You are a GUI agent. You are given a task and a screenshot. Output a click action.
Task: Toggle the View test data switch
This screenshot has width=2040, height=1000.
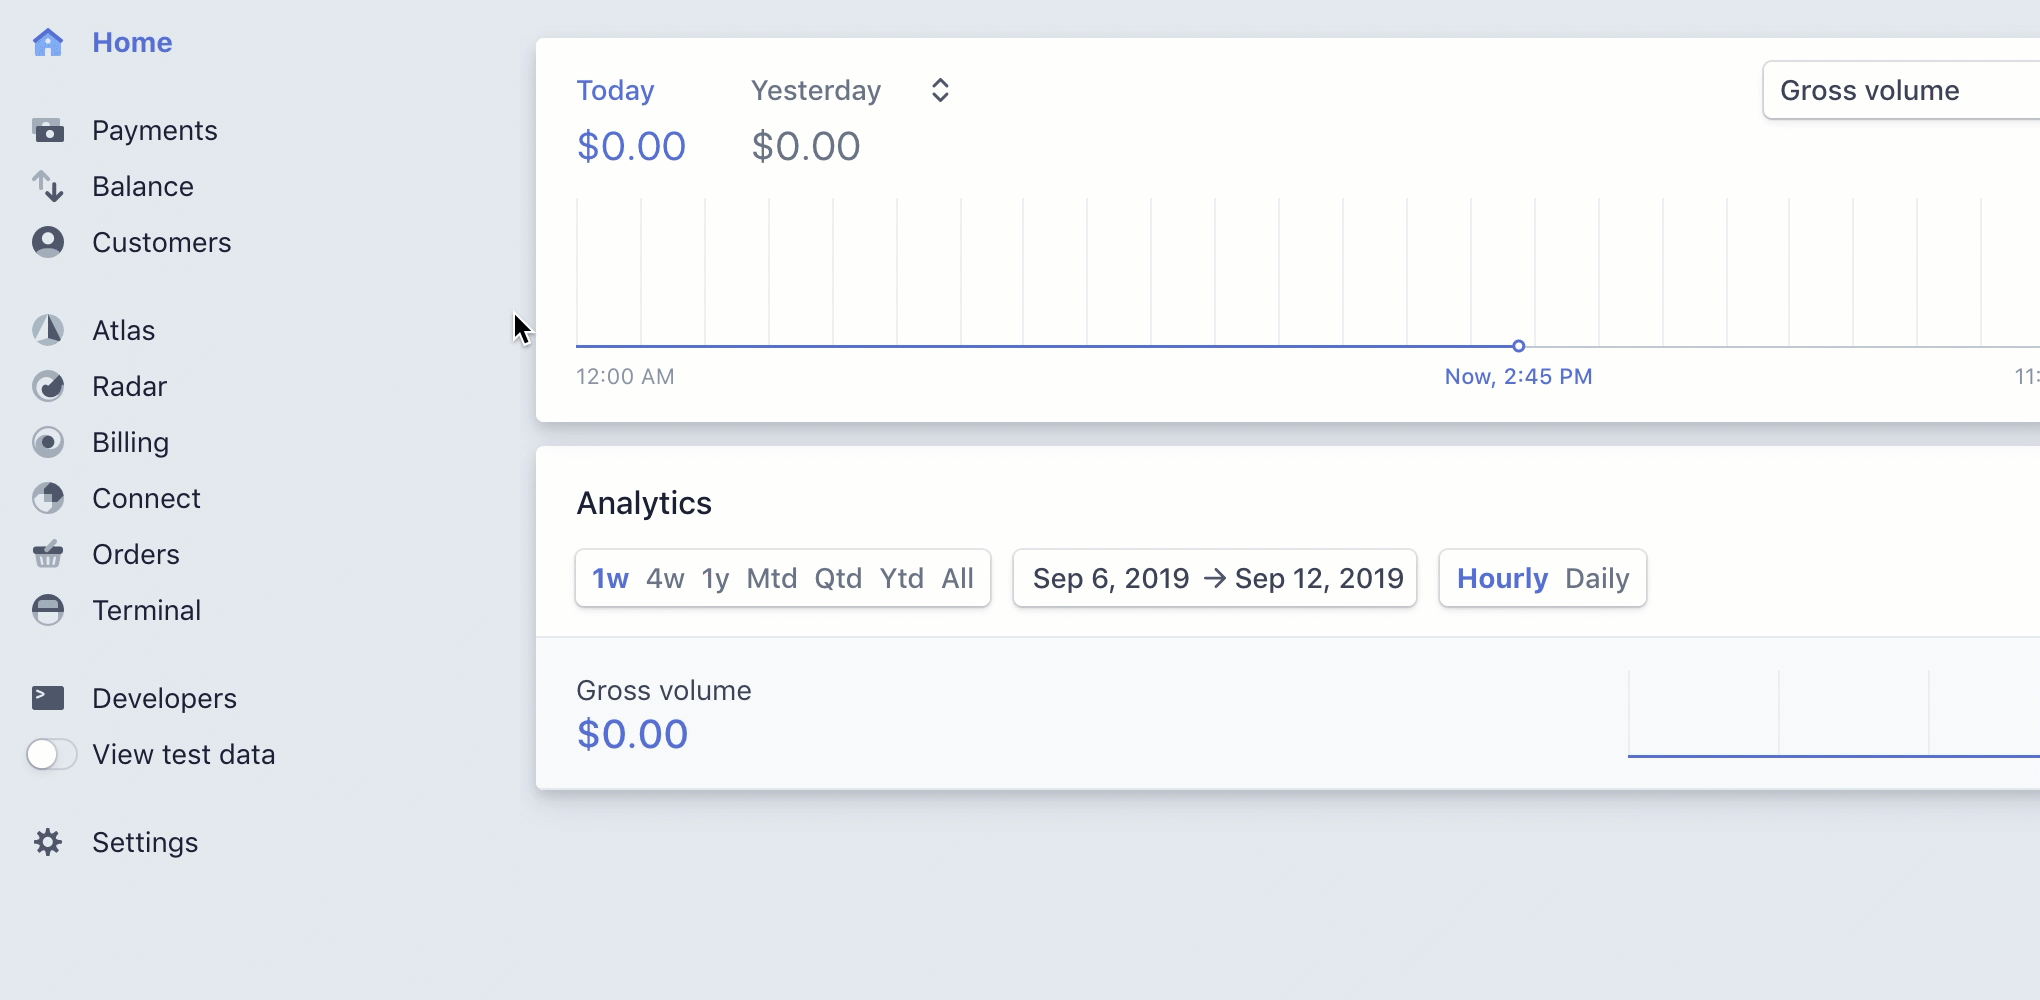[51, 755]
